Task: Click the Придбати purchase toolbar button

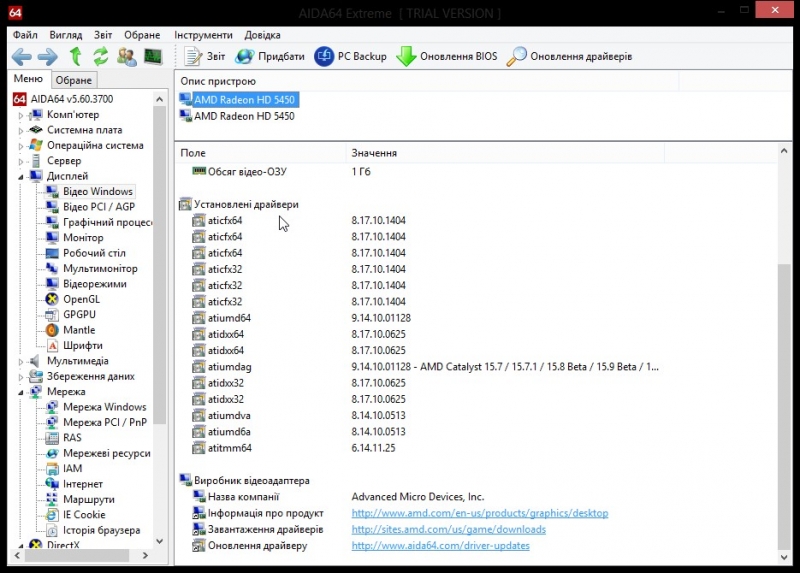Action: pos(270,56)
